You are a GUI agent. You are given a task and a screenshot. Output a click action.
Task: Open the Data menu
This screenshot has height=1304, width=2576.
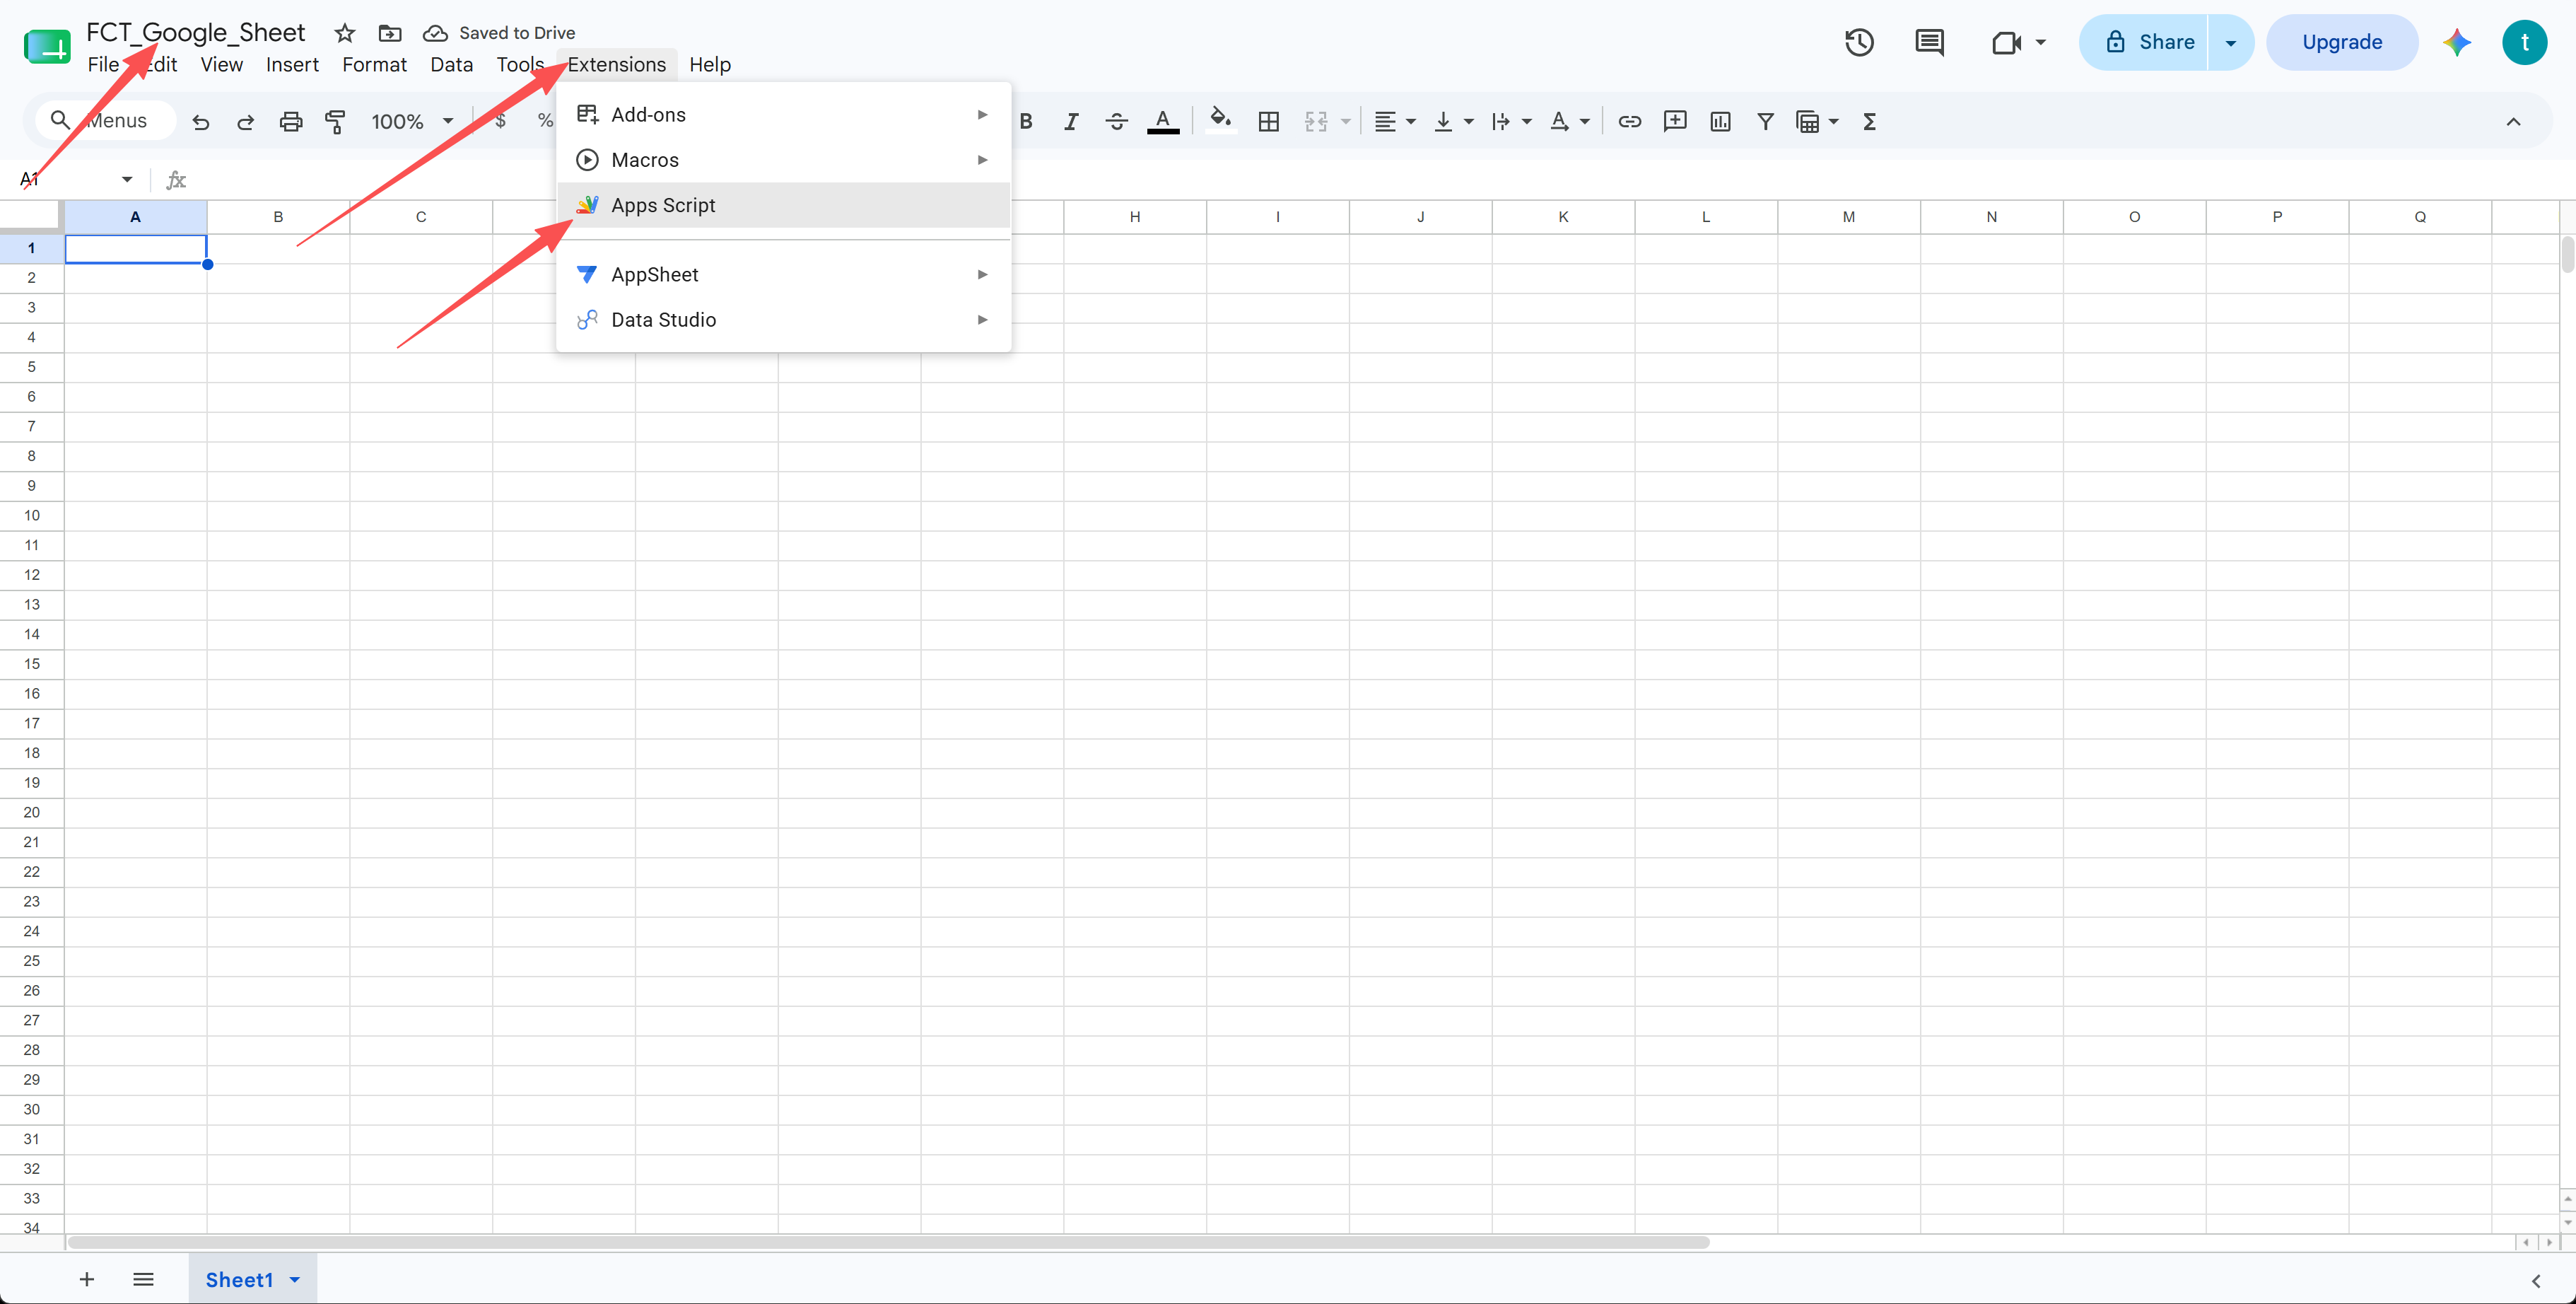(x=451, y=65)
